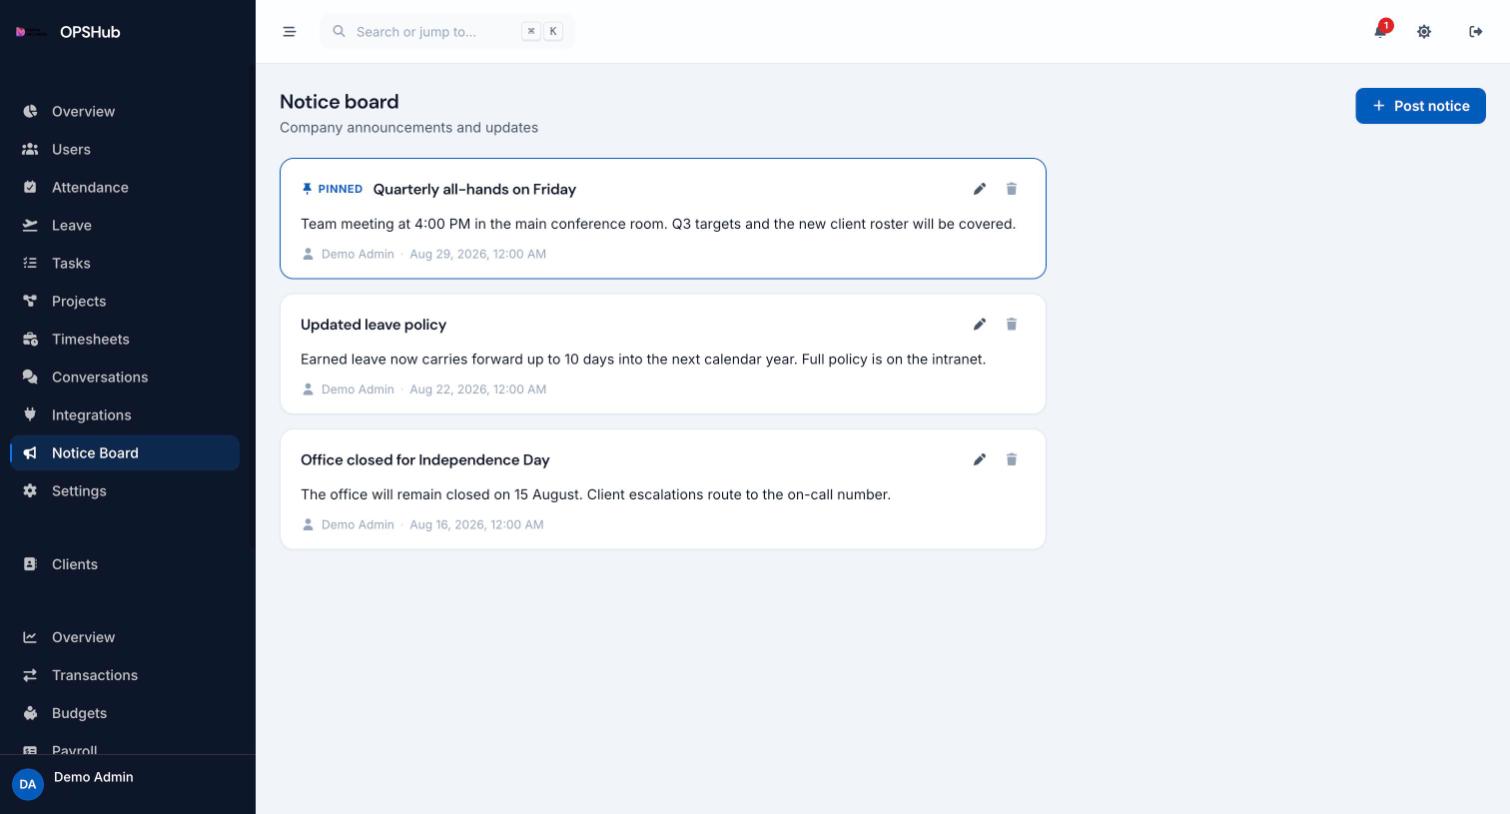Go to Transactions
Image resolution: width=1510 pixels, height=814 pixels.
coord(125,675)
